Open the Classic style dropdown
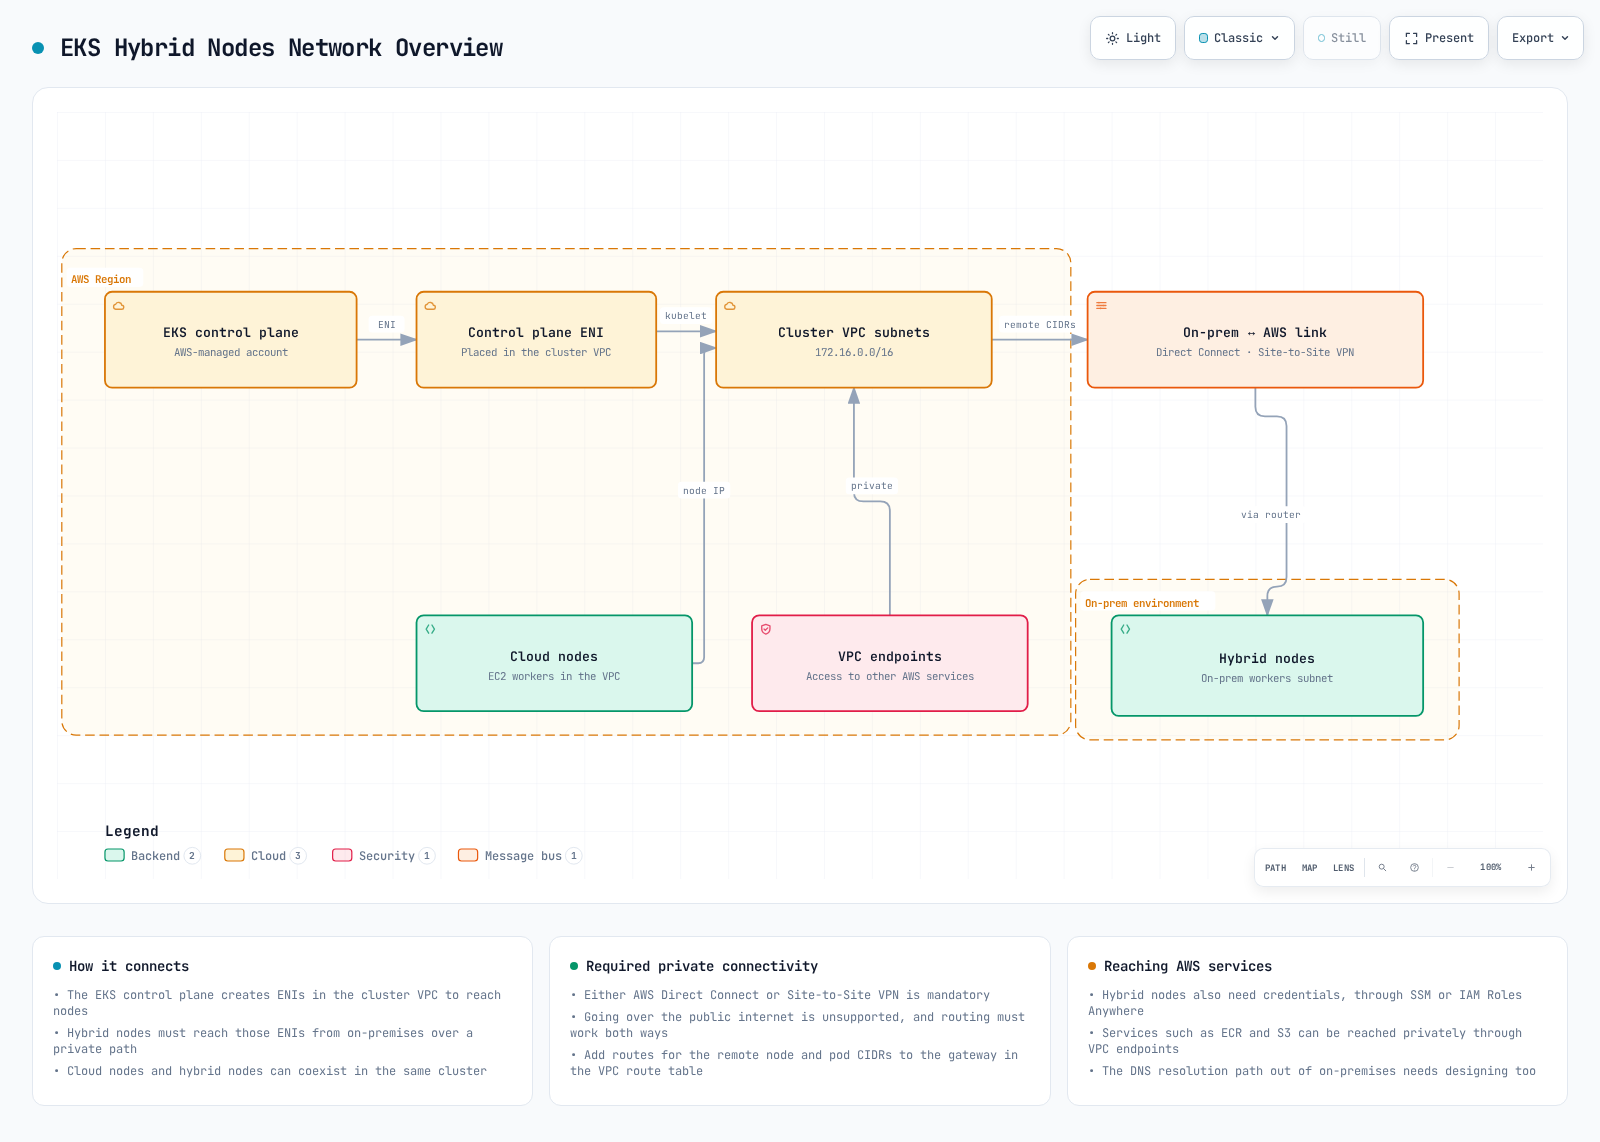The height and width of the screenshot is (1142, 1600). (x=1239, y=38)
